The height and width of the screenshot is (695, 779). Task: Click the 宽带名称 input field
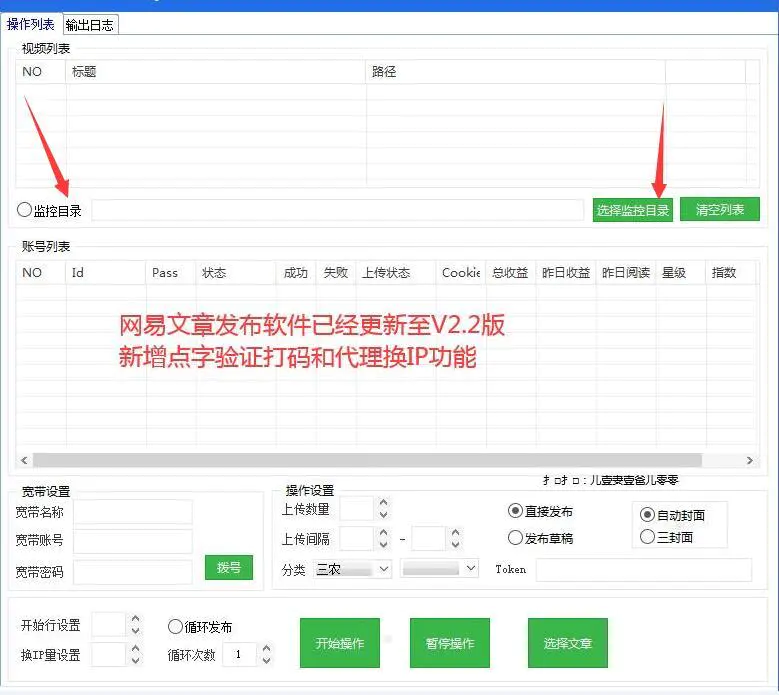pyautogui.click(x=133, y=512)
